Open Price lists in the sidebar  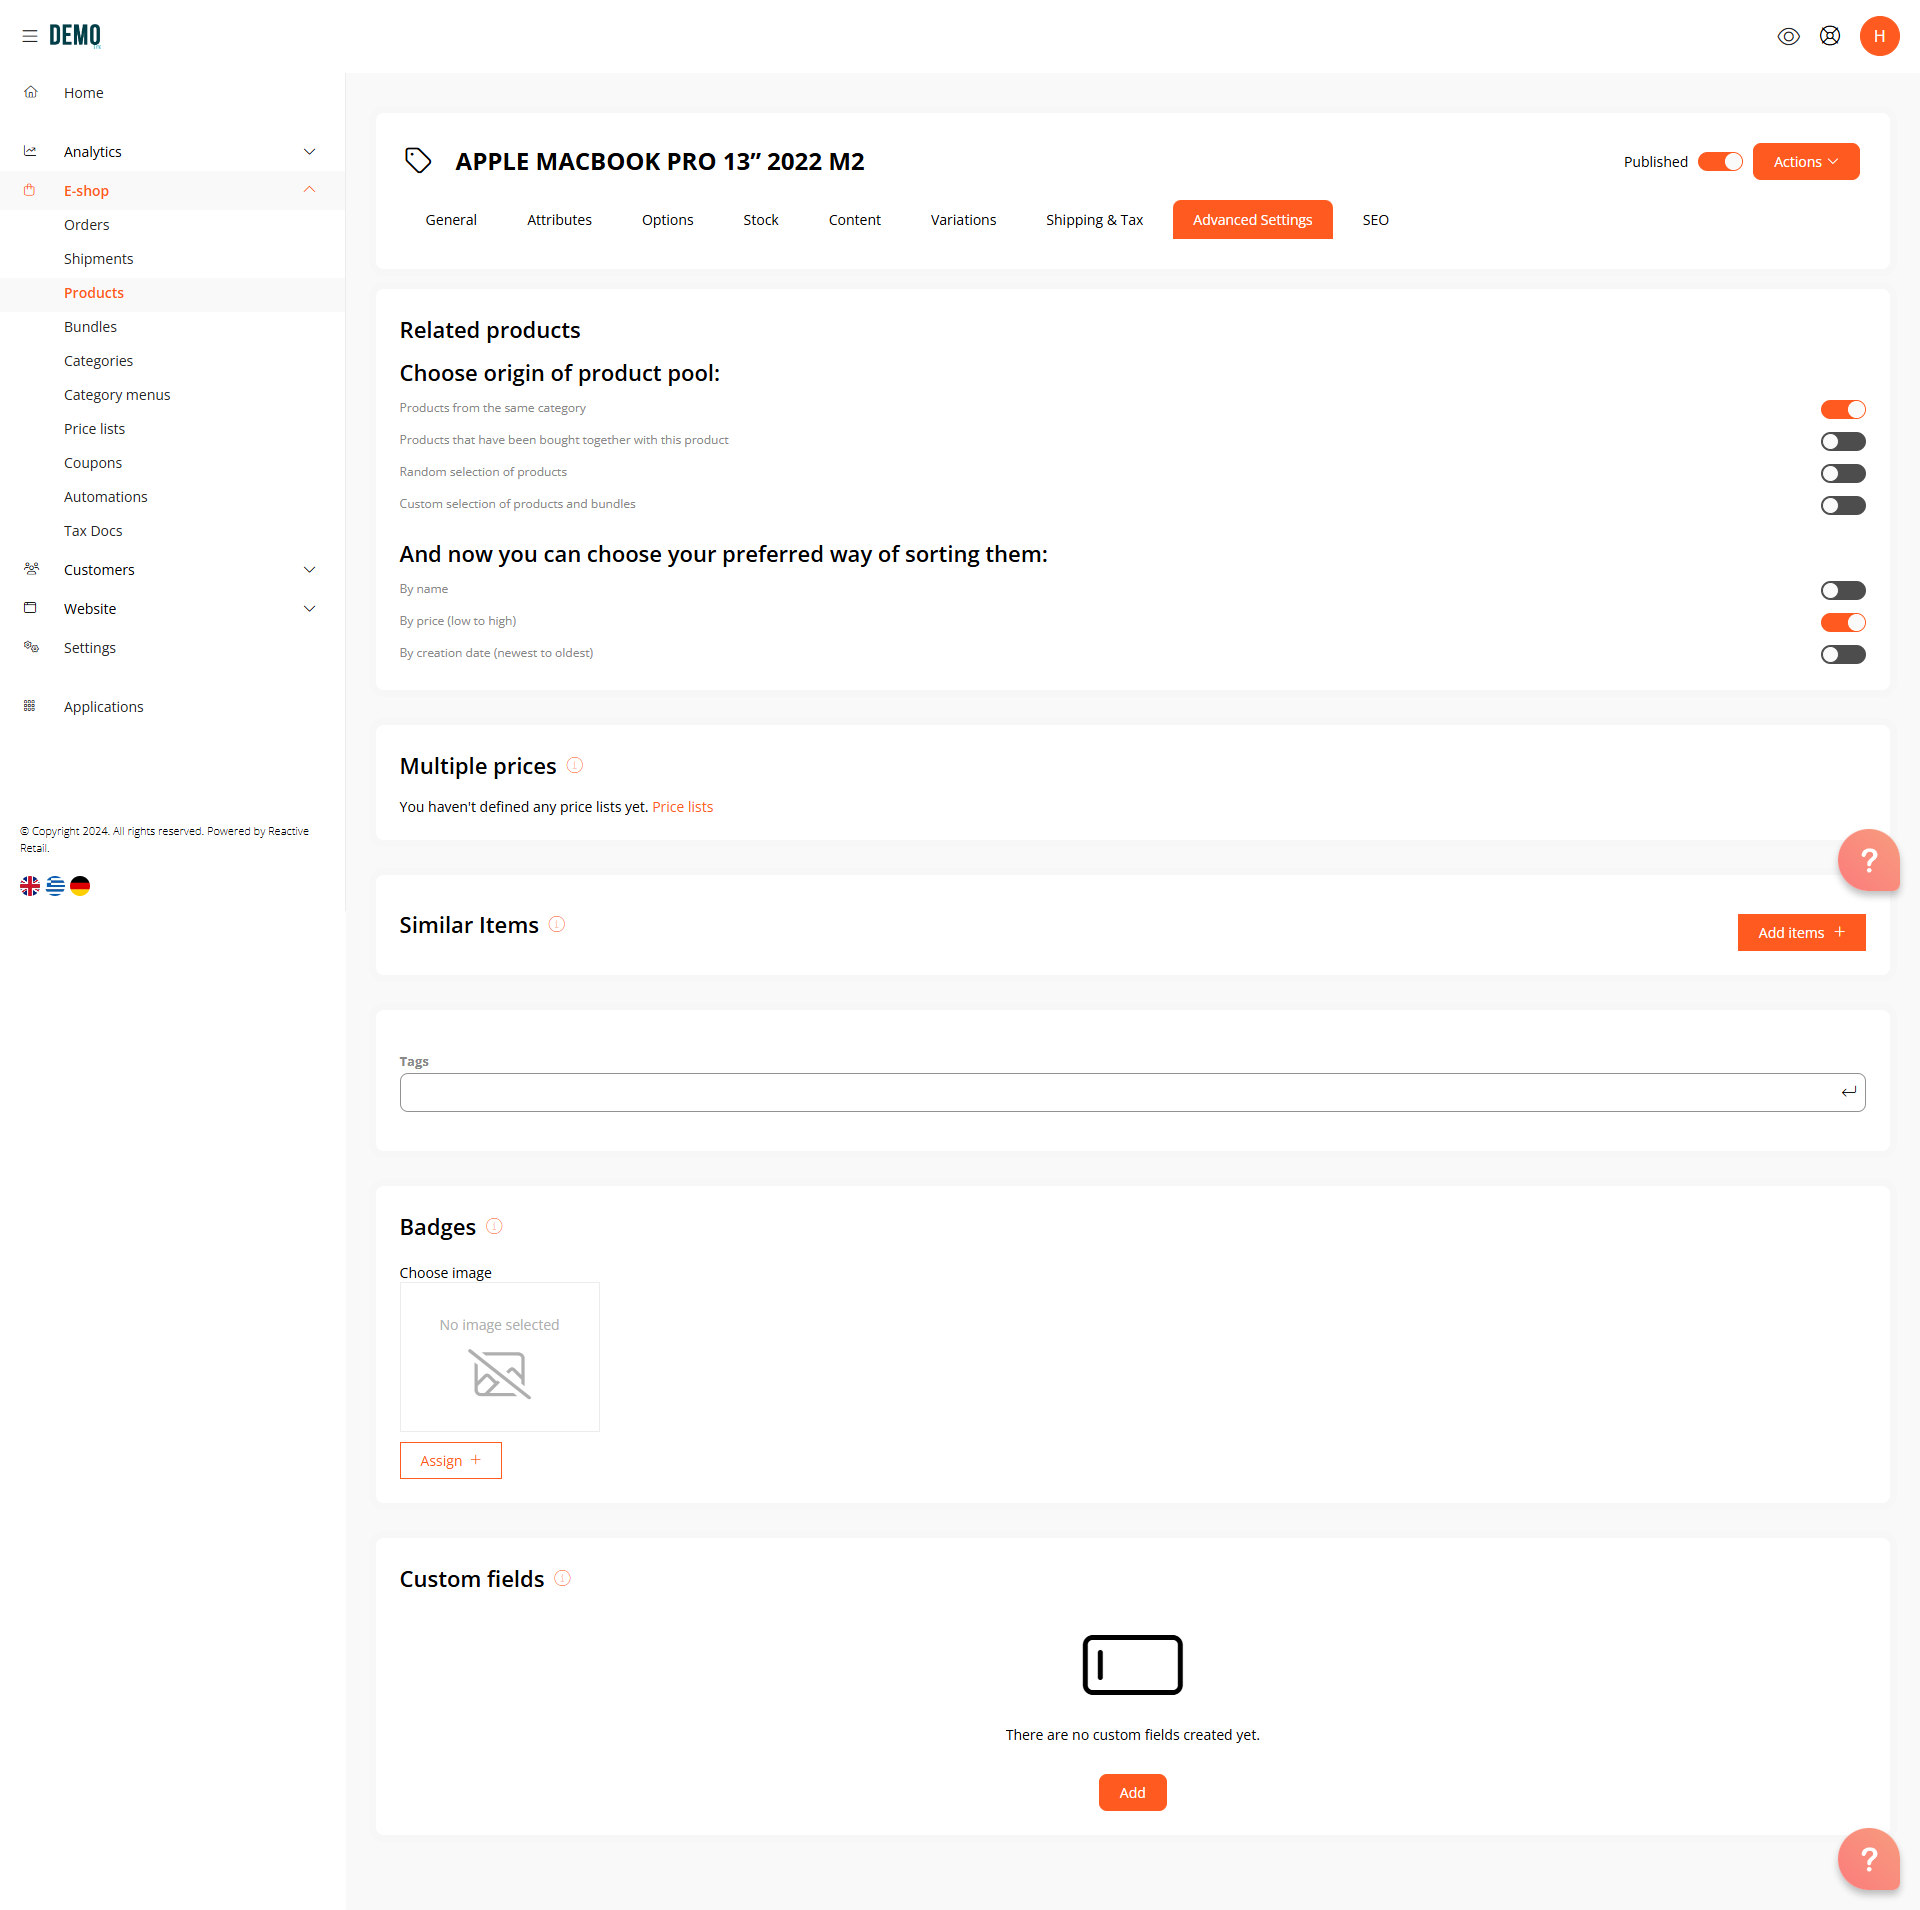[95, 429]
